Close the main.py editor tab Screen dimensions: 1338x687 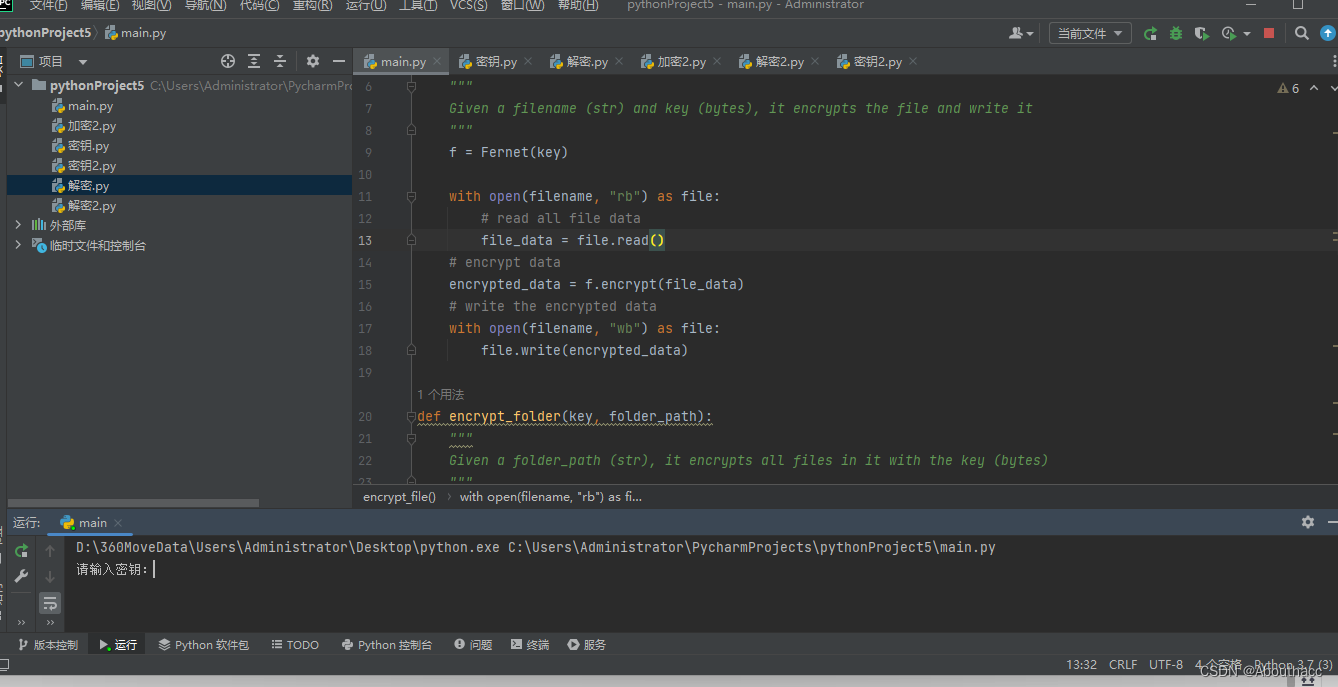pyautogui.click(x=436, y=62)
